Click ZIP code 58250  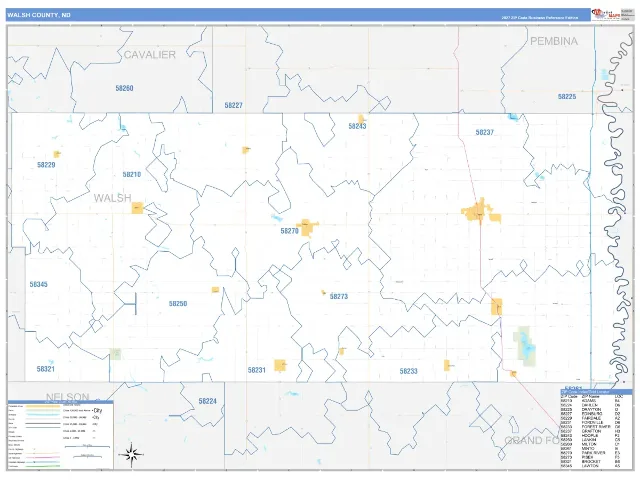pyautogui.click(x=178, y=304)
